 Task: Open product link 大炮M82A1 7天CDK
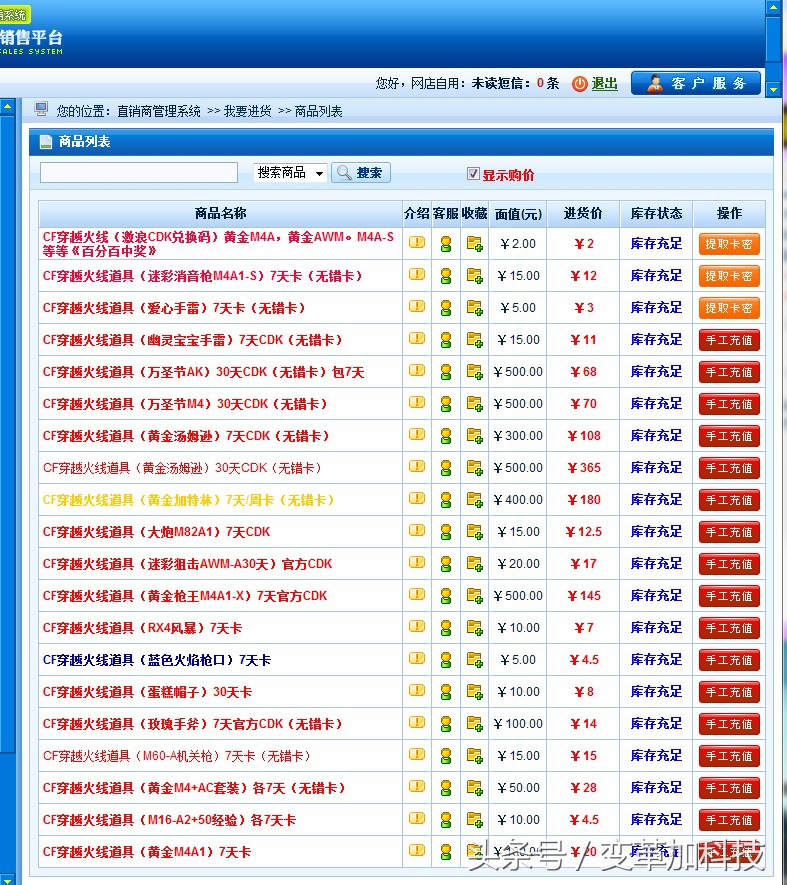[156, 532]
